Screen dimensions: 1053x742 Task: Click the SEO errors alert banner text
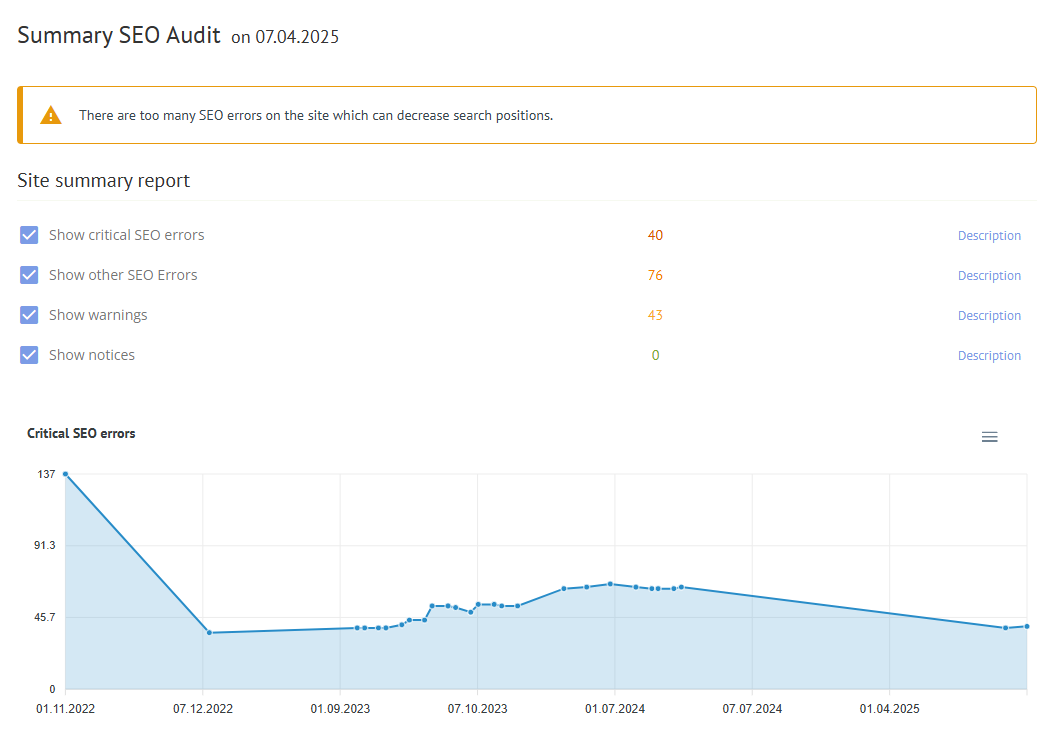pos(316,116)
